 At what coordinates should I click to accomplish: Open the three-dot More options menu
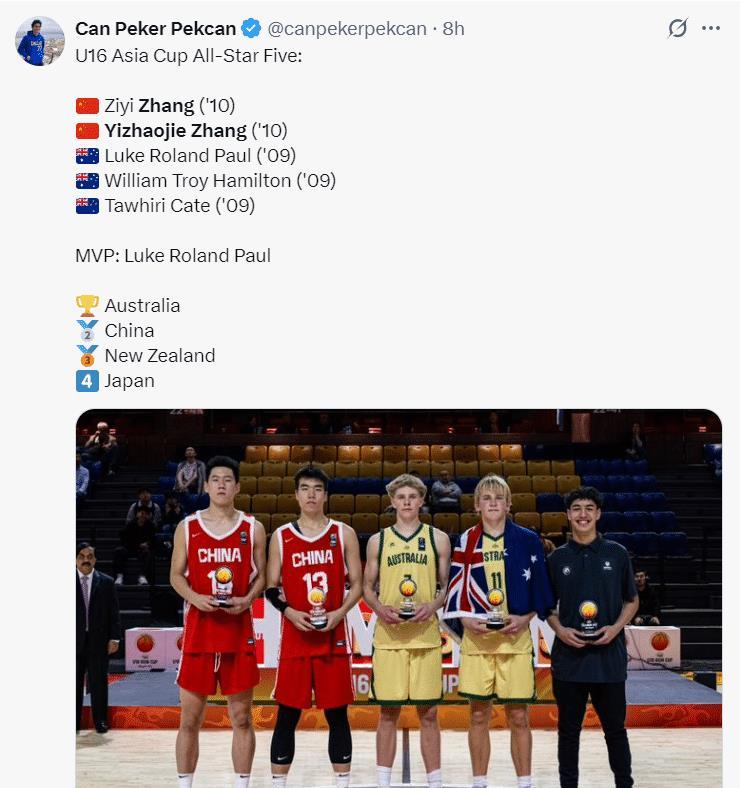pyautogui.click(x=711, y=29)
